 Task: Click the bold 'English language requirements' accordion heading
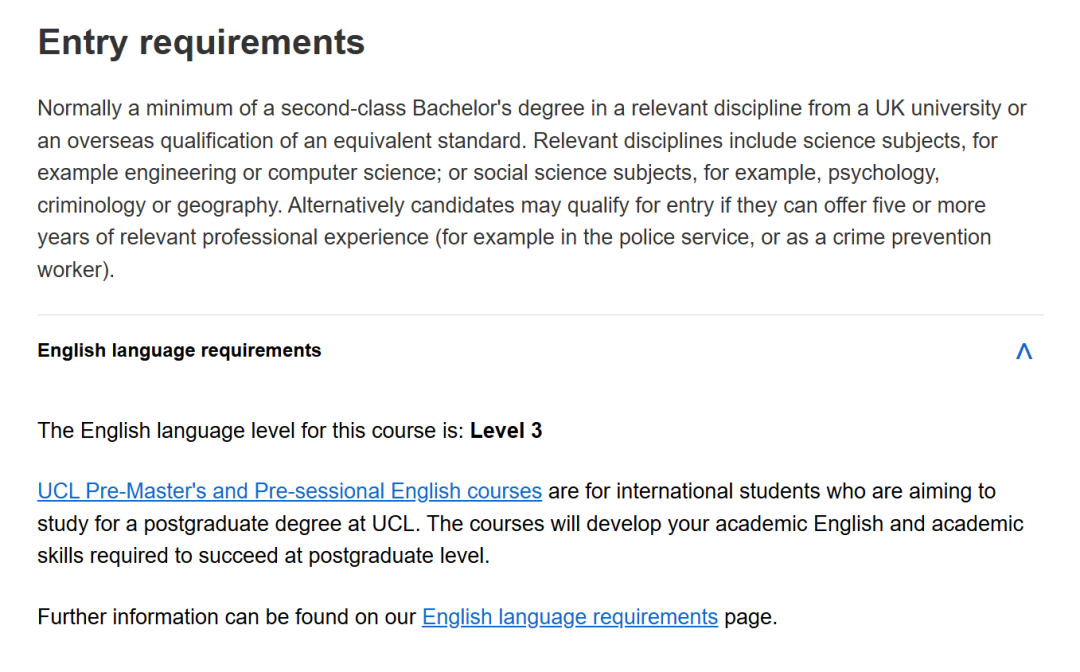coord(179,351)
